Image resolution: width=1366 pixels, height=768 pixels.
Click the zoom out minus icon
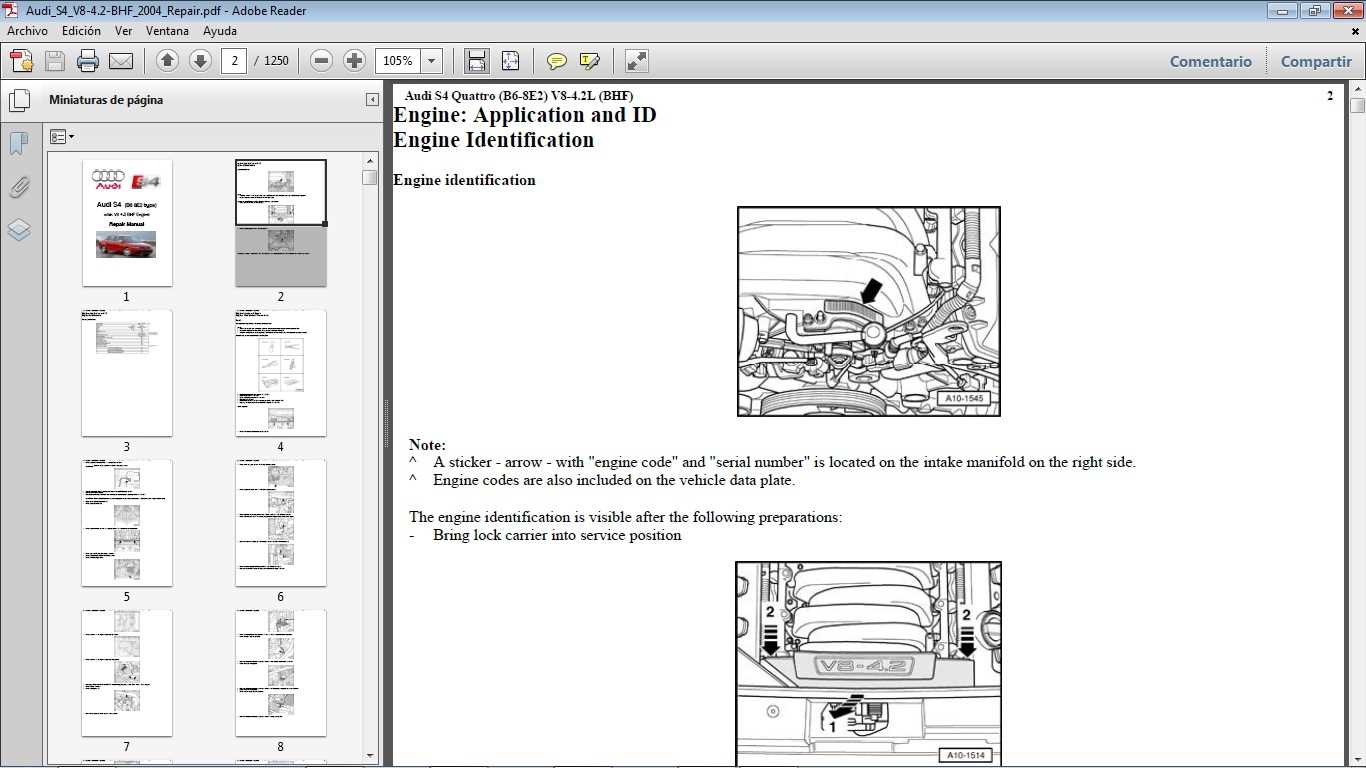pyautogui.click(x=321, y=61)
